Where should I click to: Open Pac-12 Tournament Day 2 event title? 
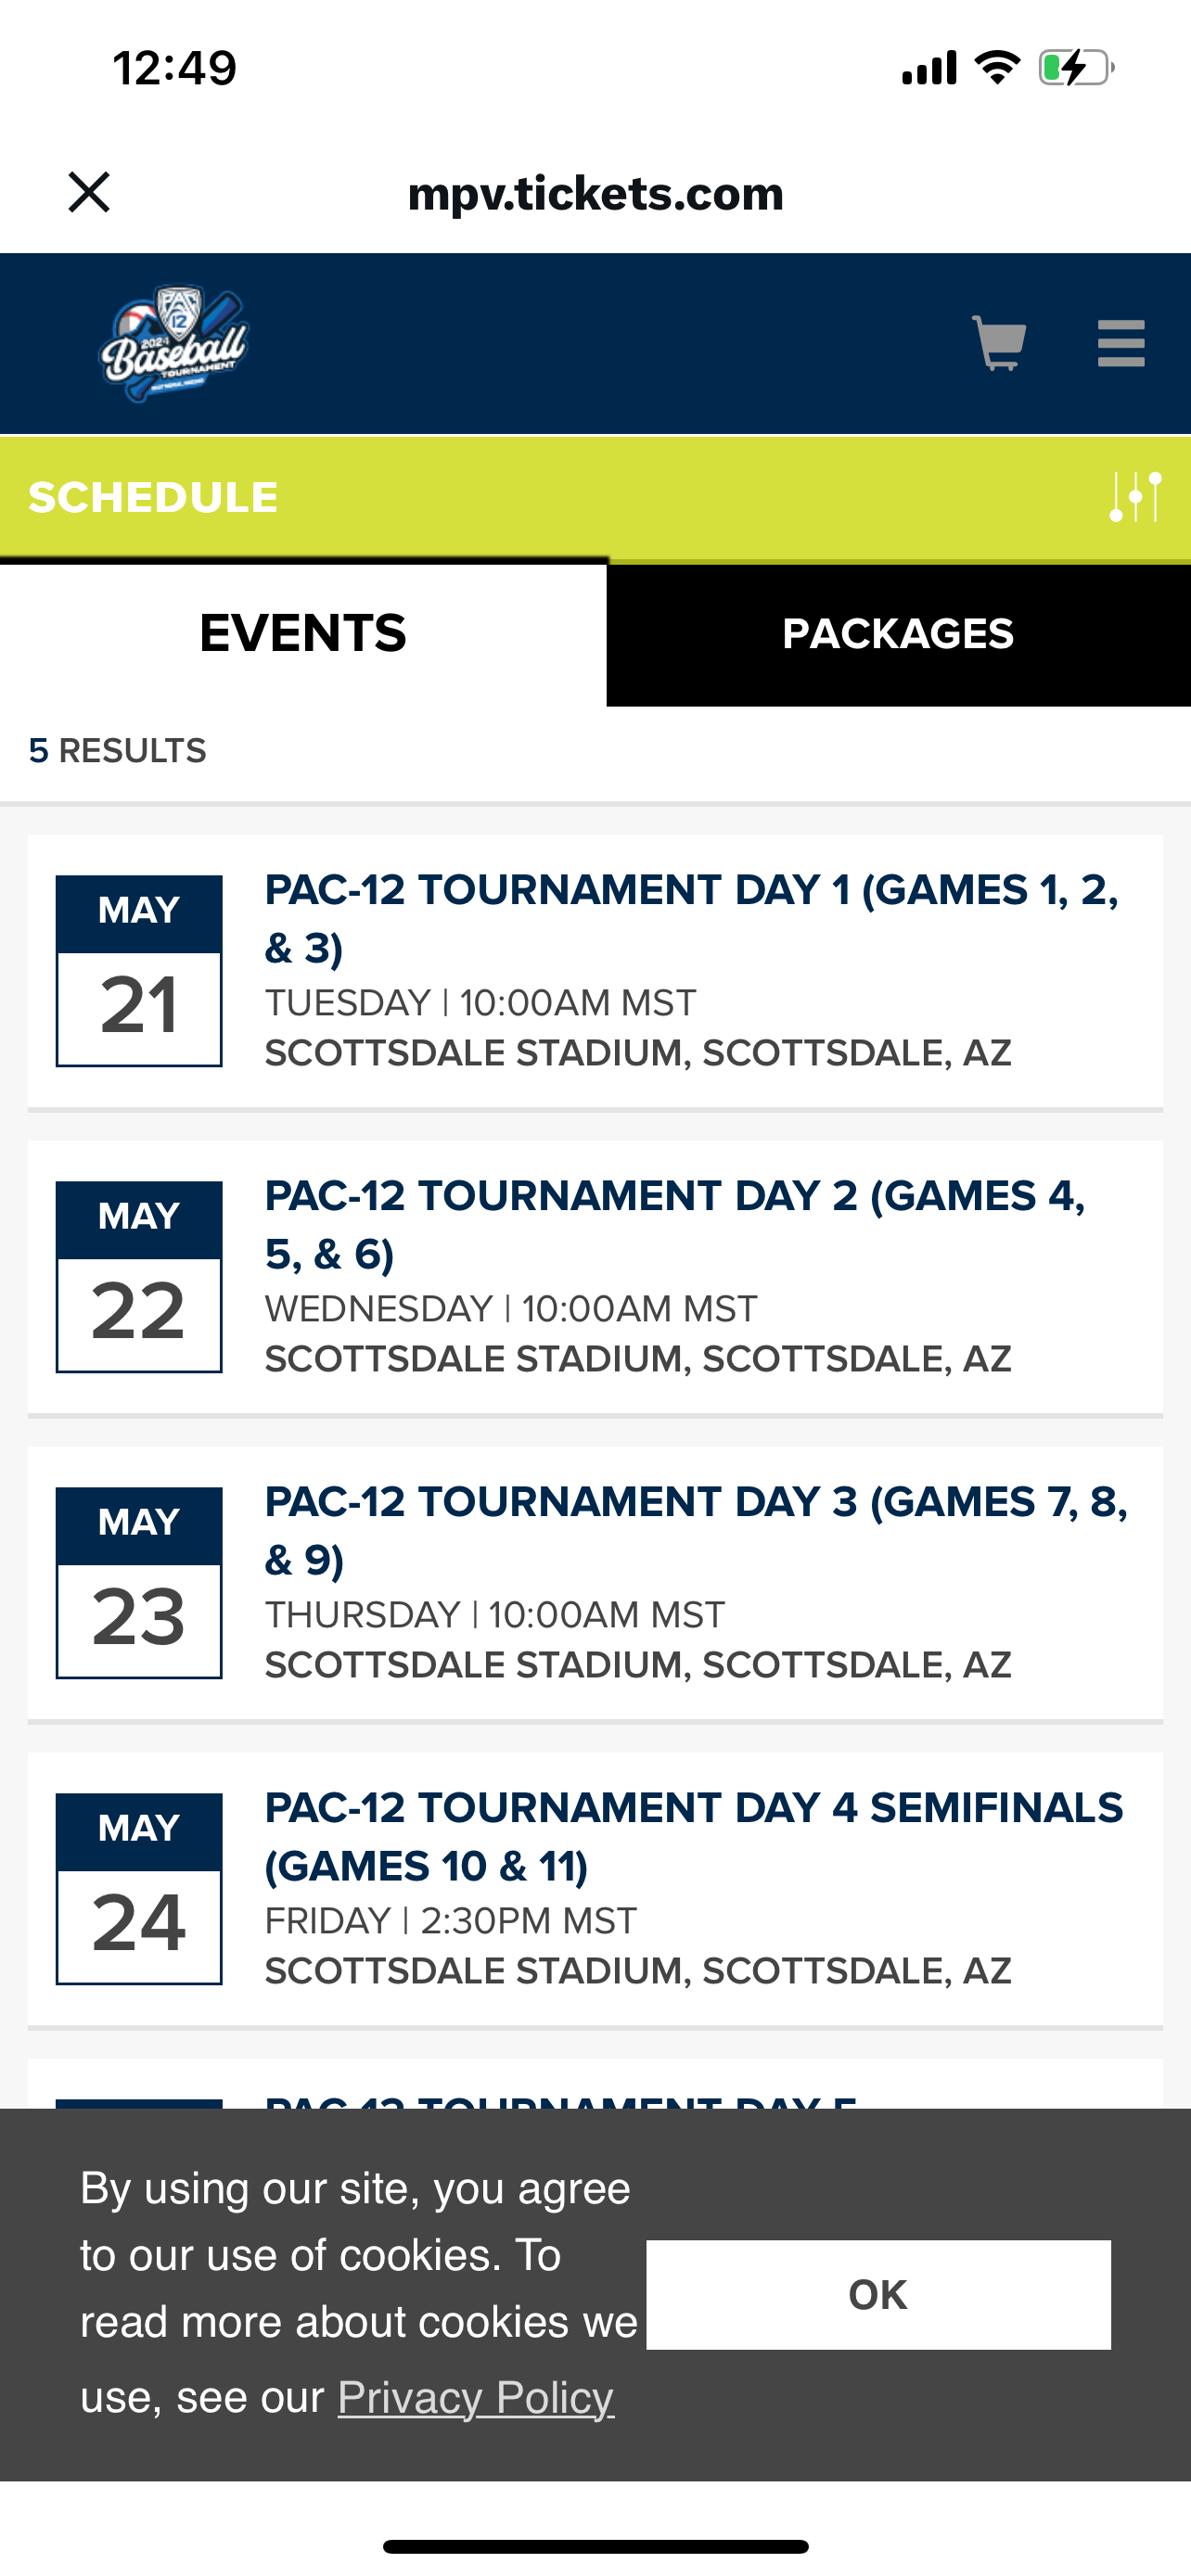tap(675, 1224)
